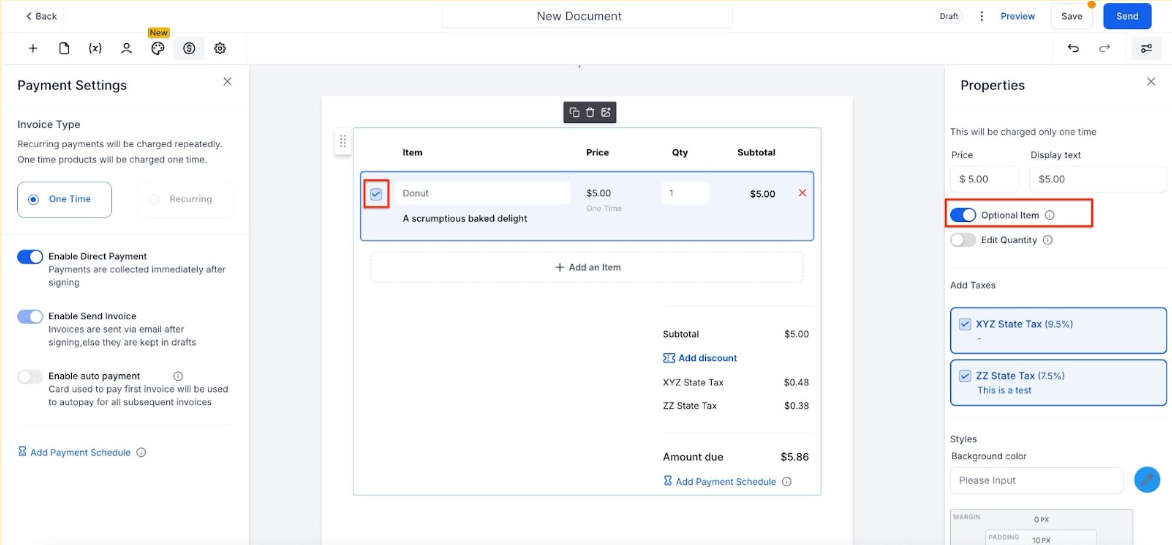
Task: Open the pages document icon
Action: (x=64, y=48)
